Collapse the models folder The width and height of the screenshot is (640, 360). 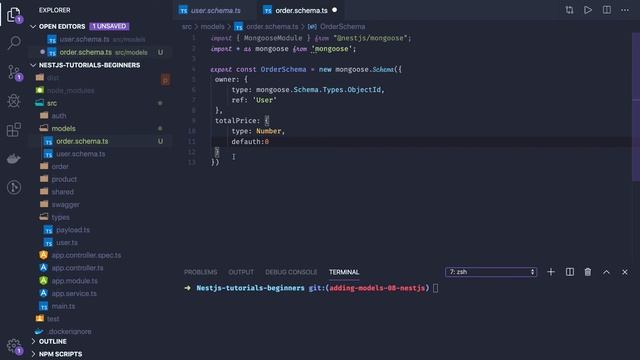(100, 129)
